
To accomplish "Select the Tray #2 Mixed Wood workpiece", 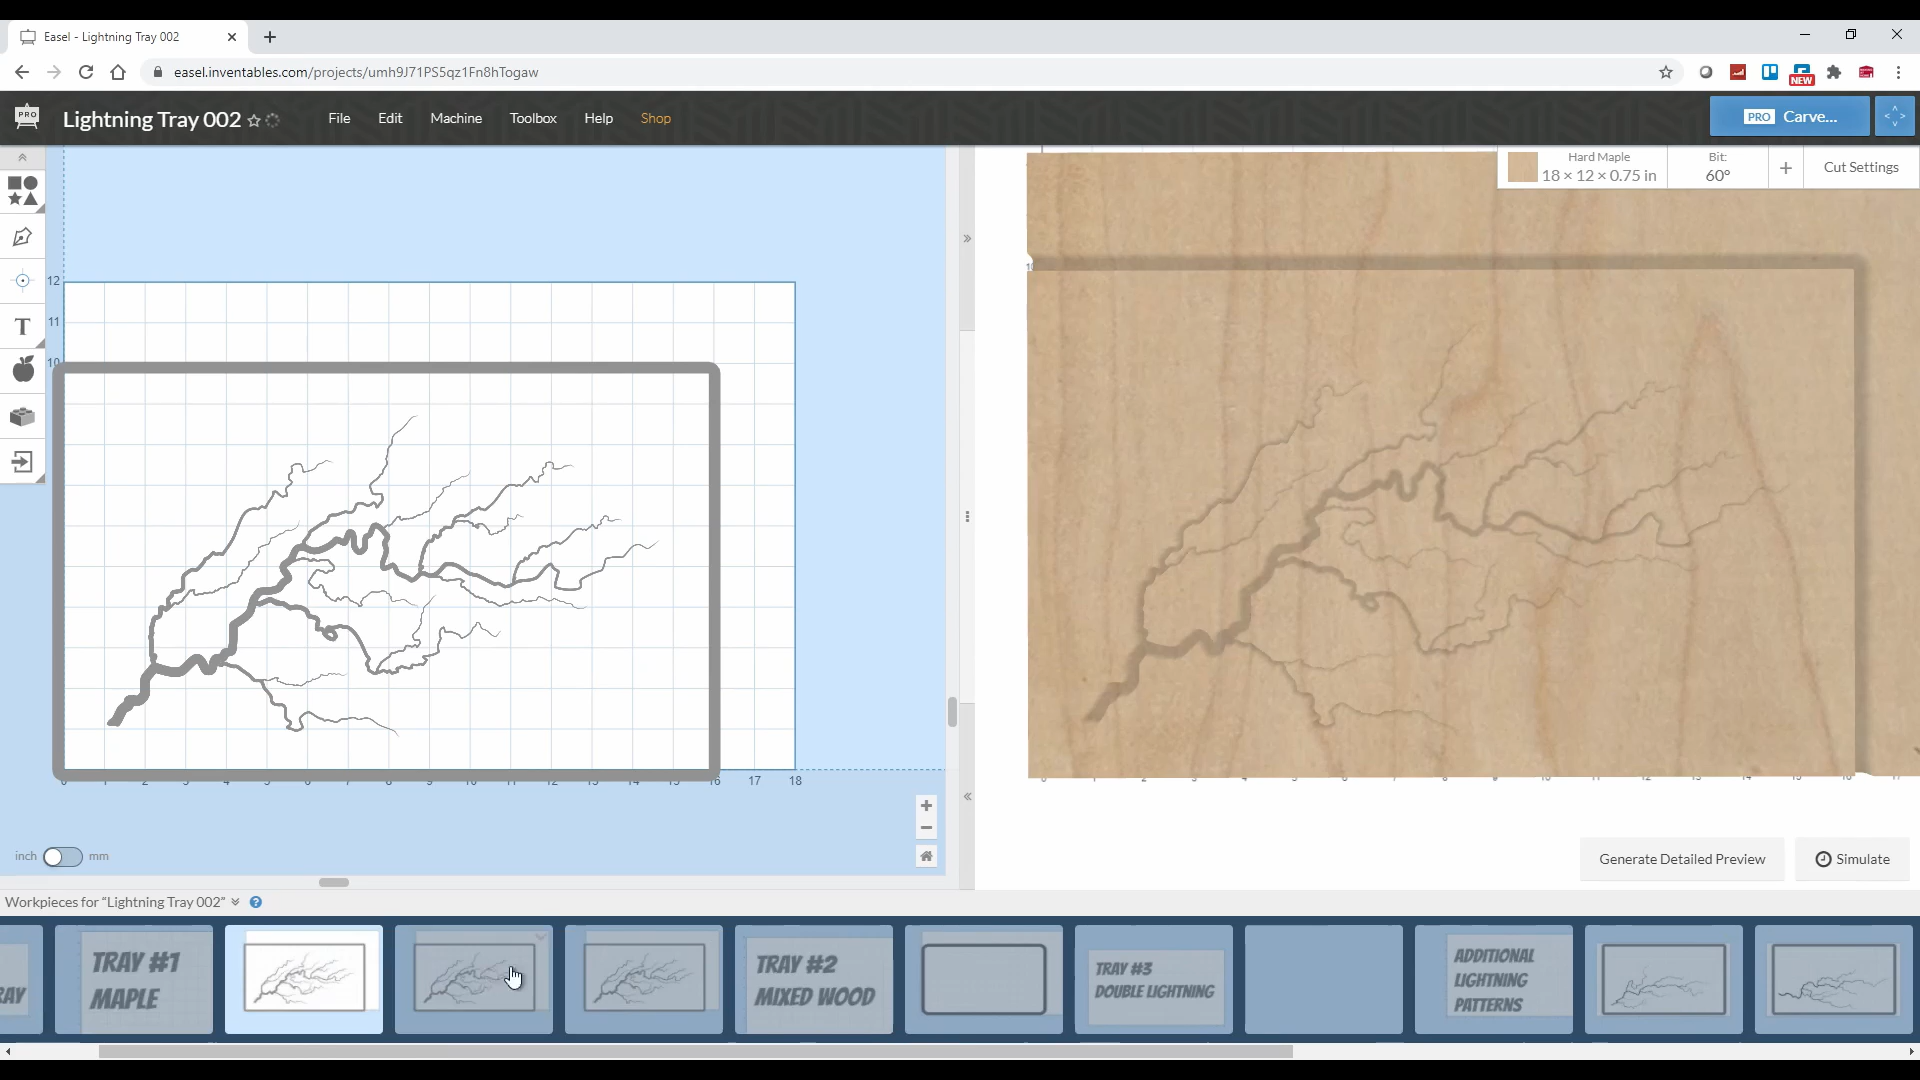I will point(814,979).
